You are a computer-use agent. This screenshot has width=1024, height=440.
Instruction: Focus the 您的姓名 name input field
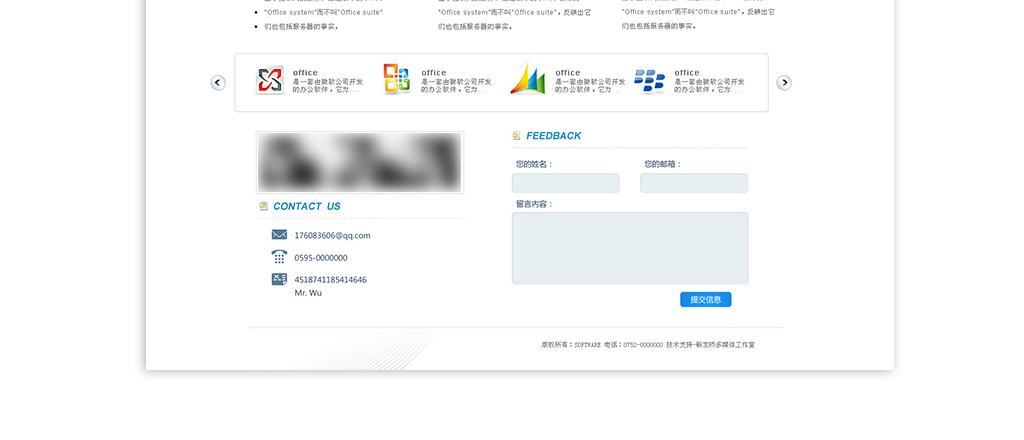[x=565, y=183]
